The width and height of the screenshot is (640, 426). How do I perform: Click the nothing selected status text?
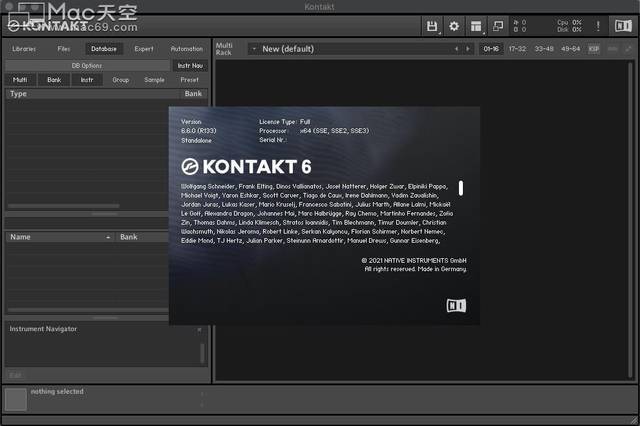click(x=57, y=392)
